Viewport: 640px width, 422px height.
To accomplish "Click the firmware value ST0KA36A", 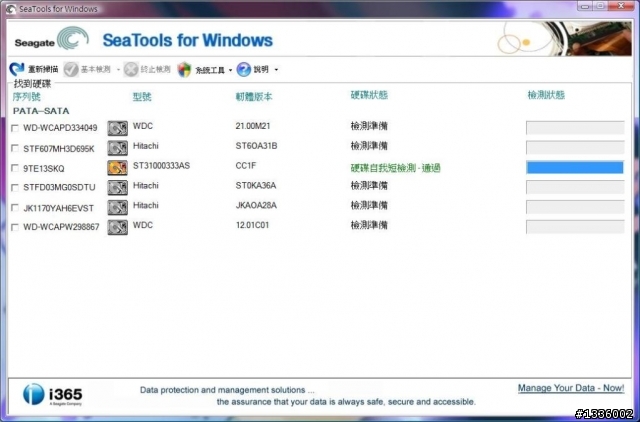I will click(256, 186).
